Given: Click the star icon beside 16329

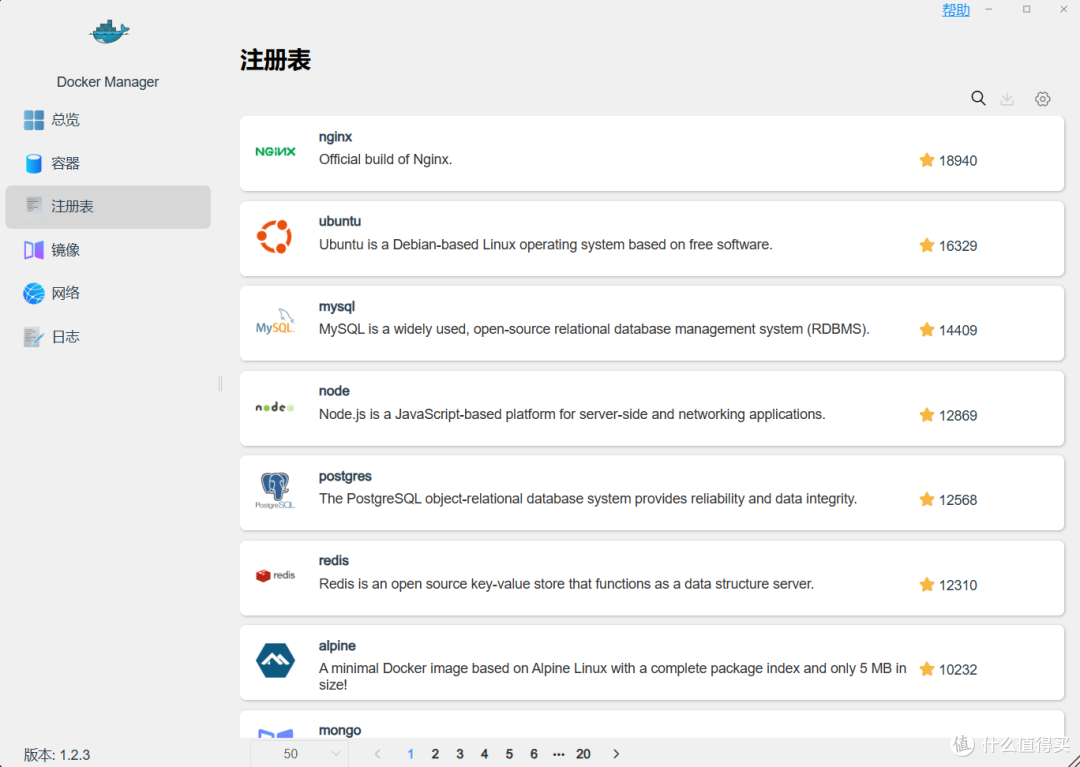Looking at the screenshot, I should pos(927,245).
